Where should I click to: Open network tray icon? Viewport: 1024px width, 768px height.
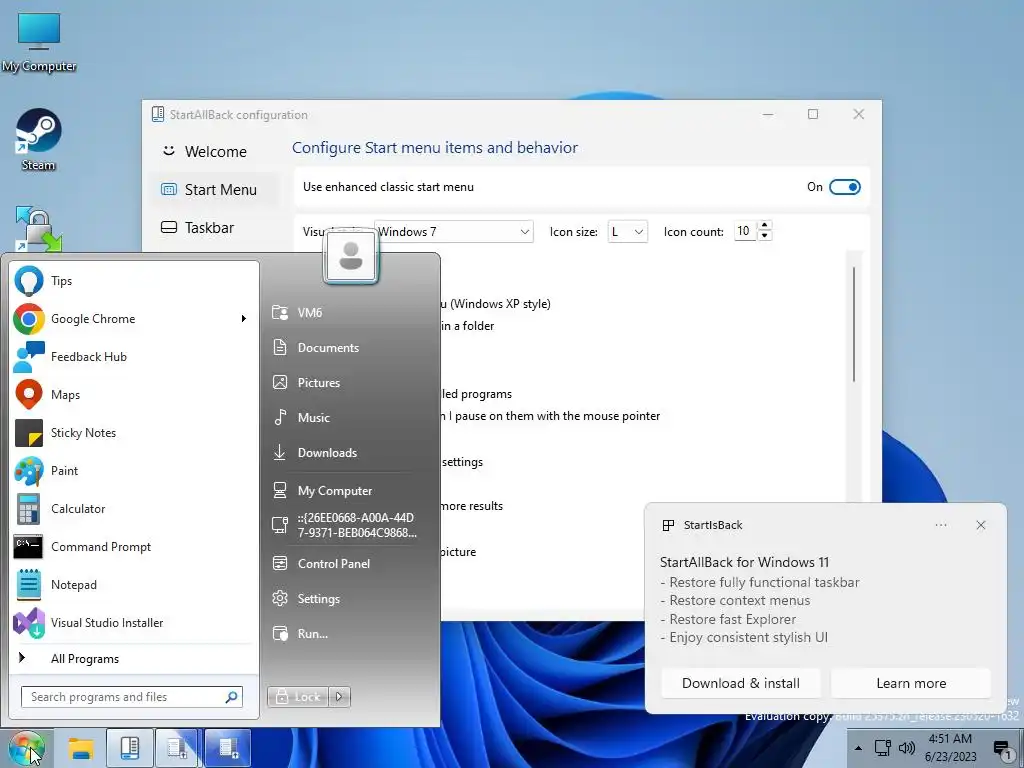coord(883,748)
